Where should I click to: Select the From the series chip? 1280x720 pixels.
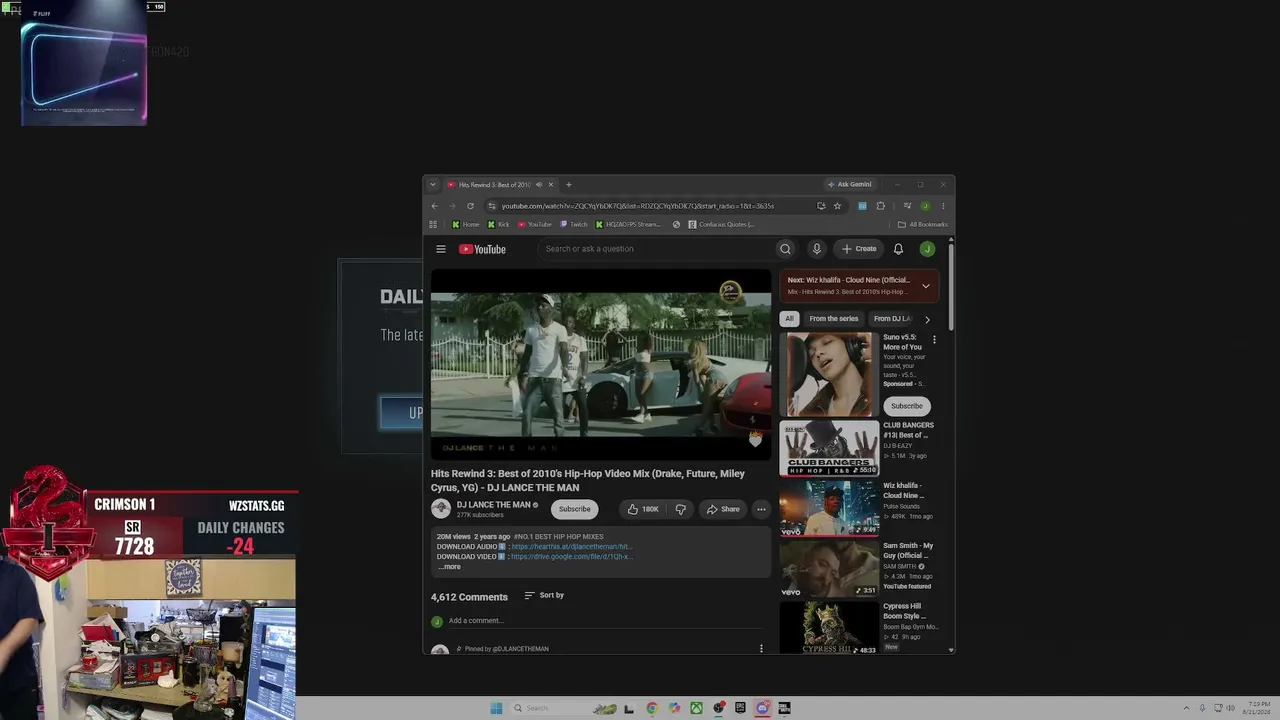[x=834, y=319]
